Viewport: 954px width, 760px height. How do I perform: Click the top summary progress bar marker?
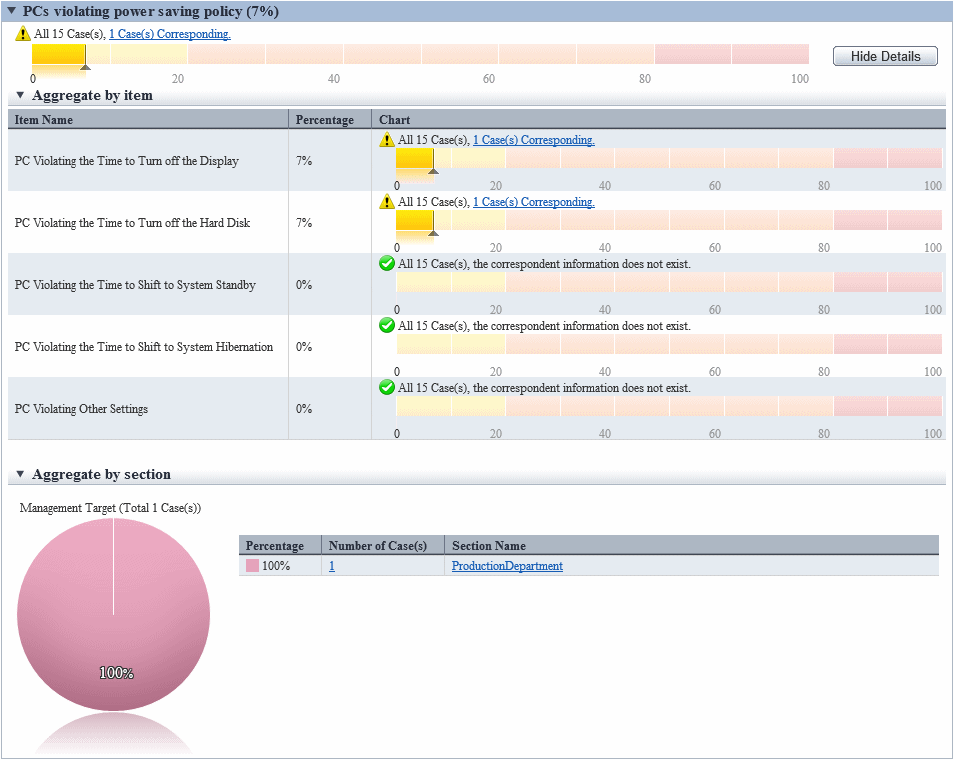(86, 68)
